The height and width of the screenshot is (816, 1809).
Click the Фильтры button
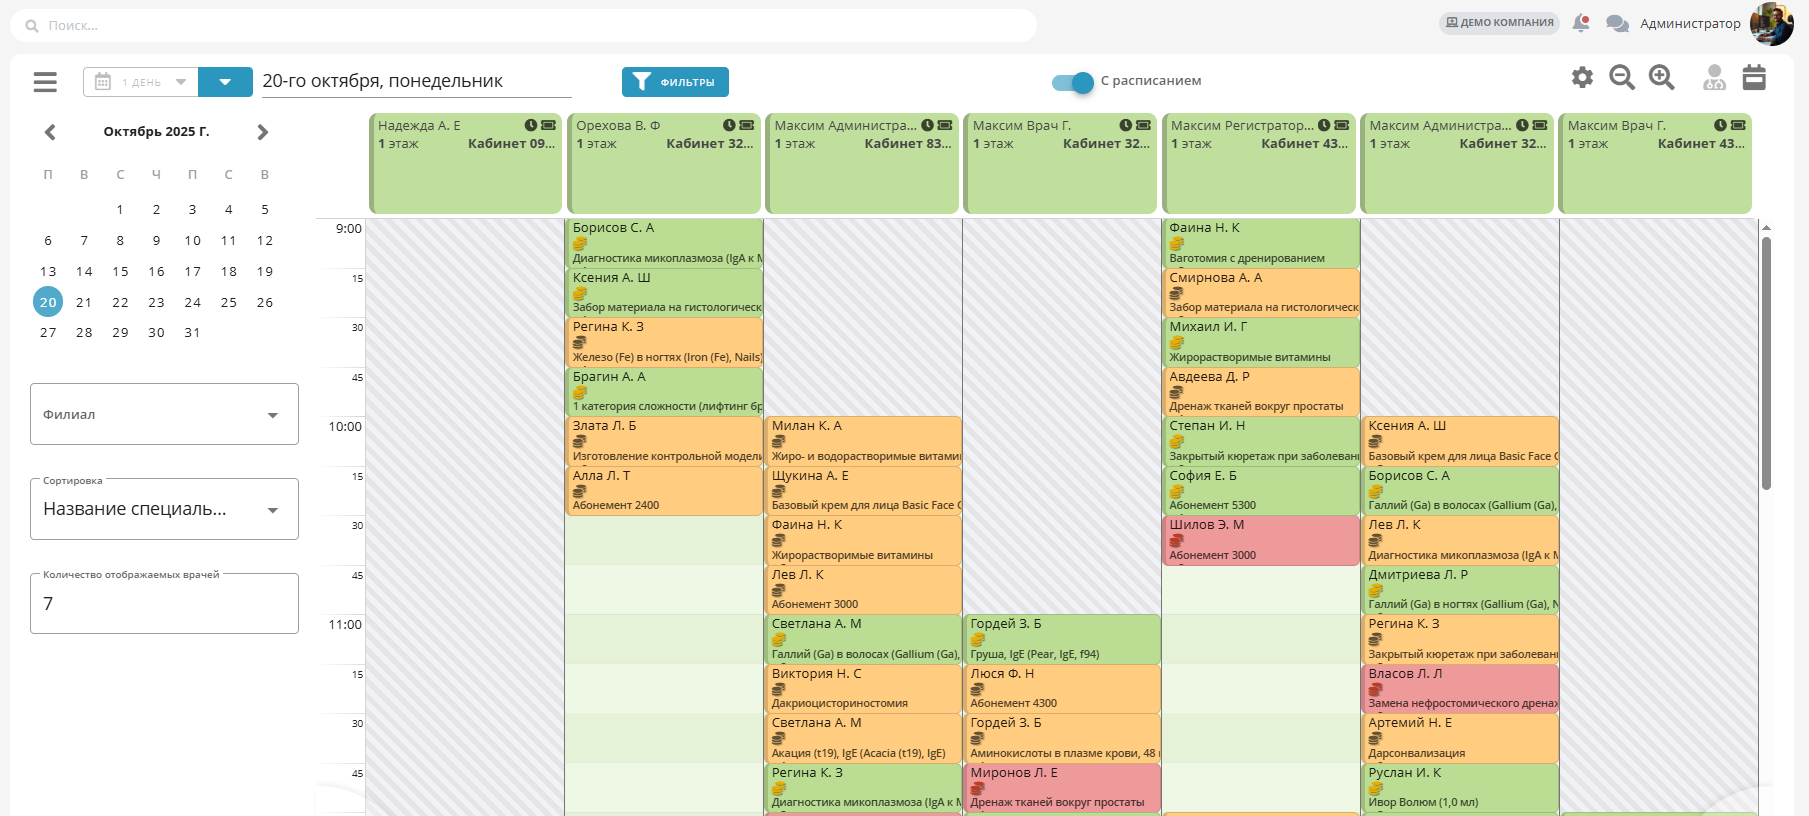675,82
